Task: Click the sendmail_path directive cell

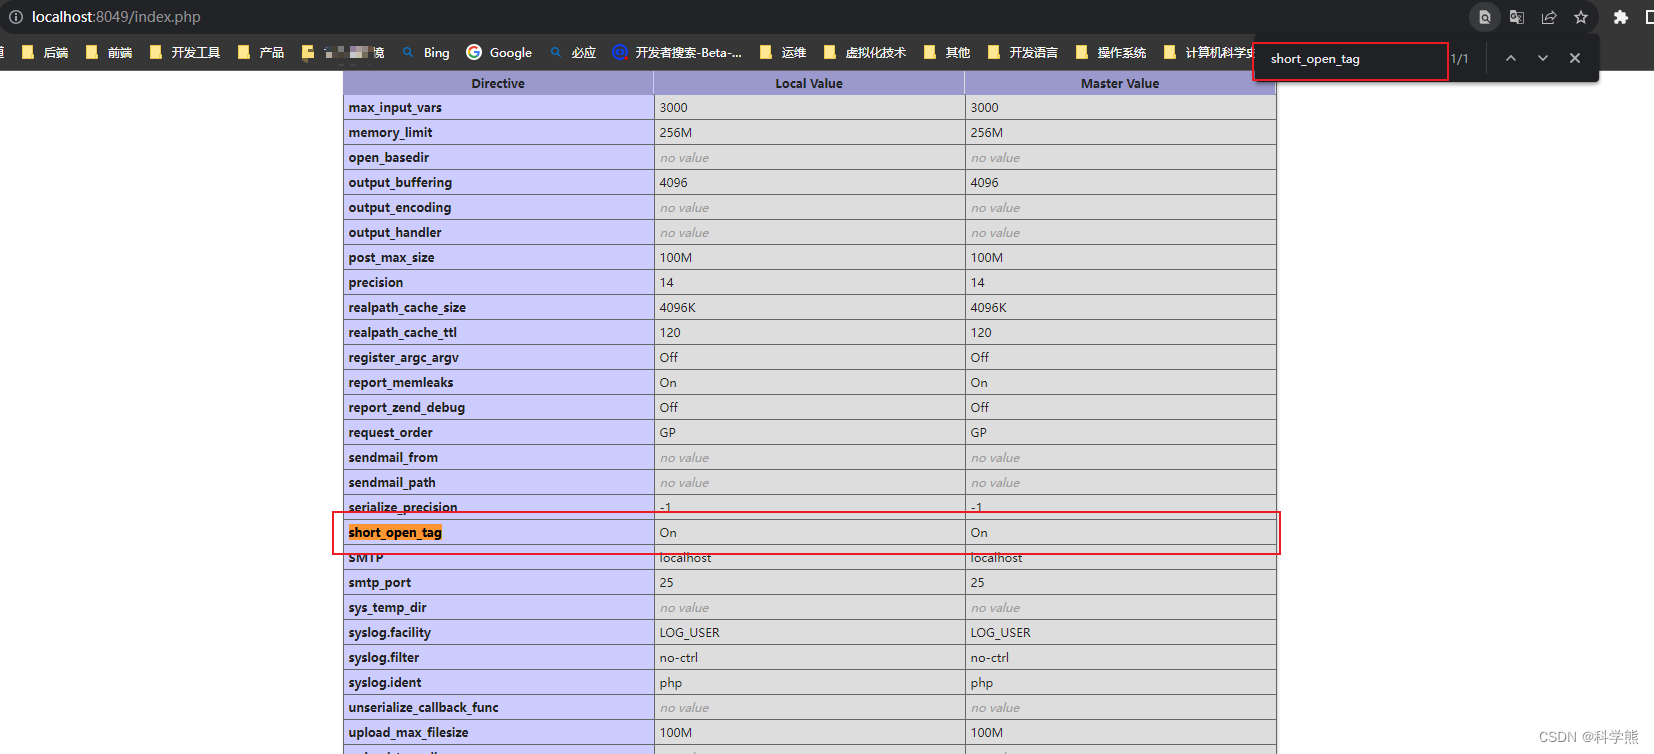Action: 498,482
